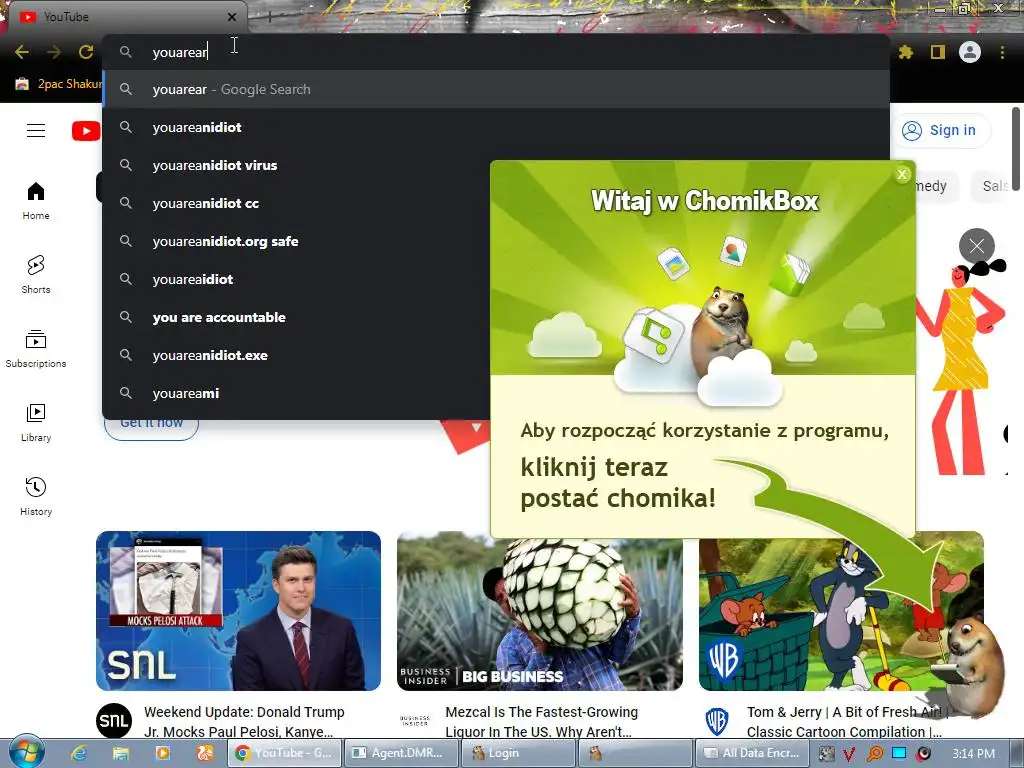
Task: Open Windows Explorer folder in taskbar
Action: tap(121, 754)
